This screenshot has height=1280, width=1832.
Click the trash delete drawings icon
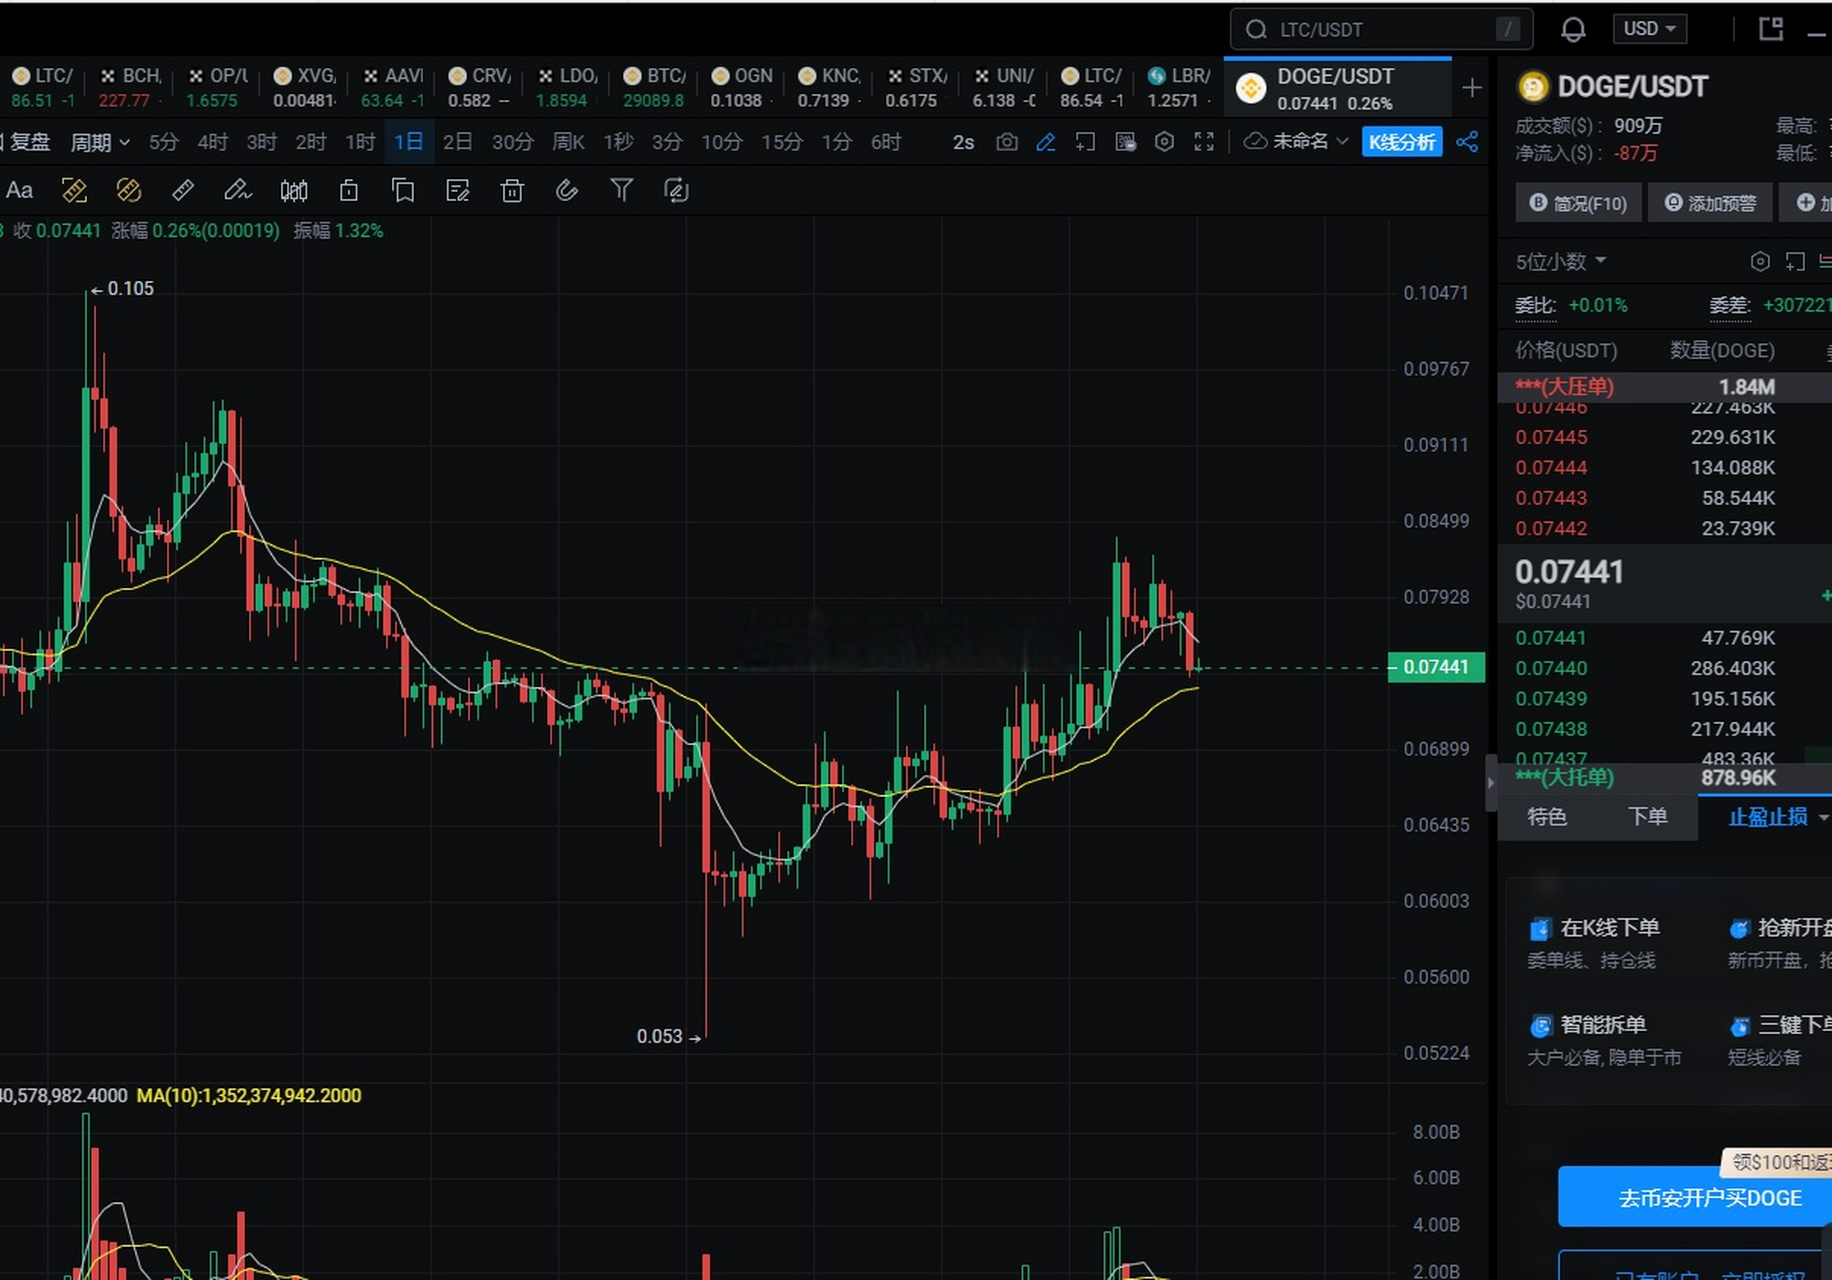click(x=512, y=190)
